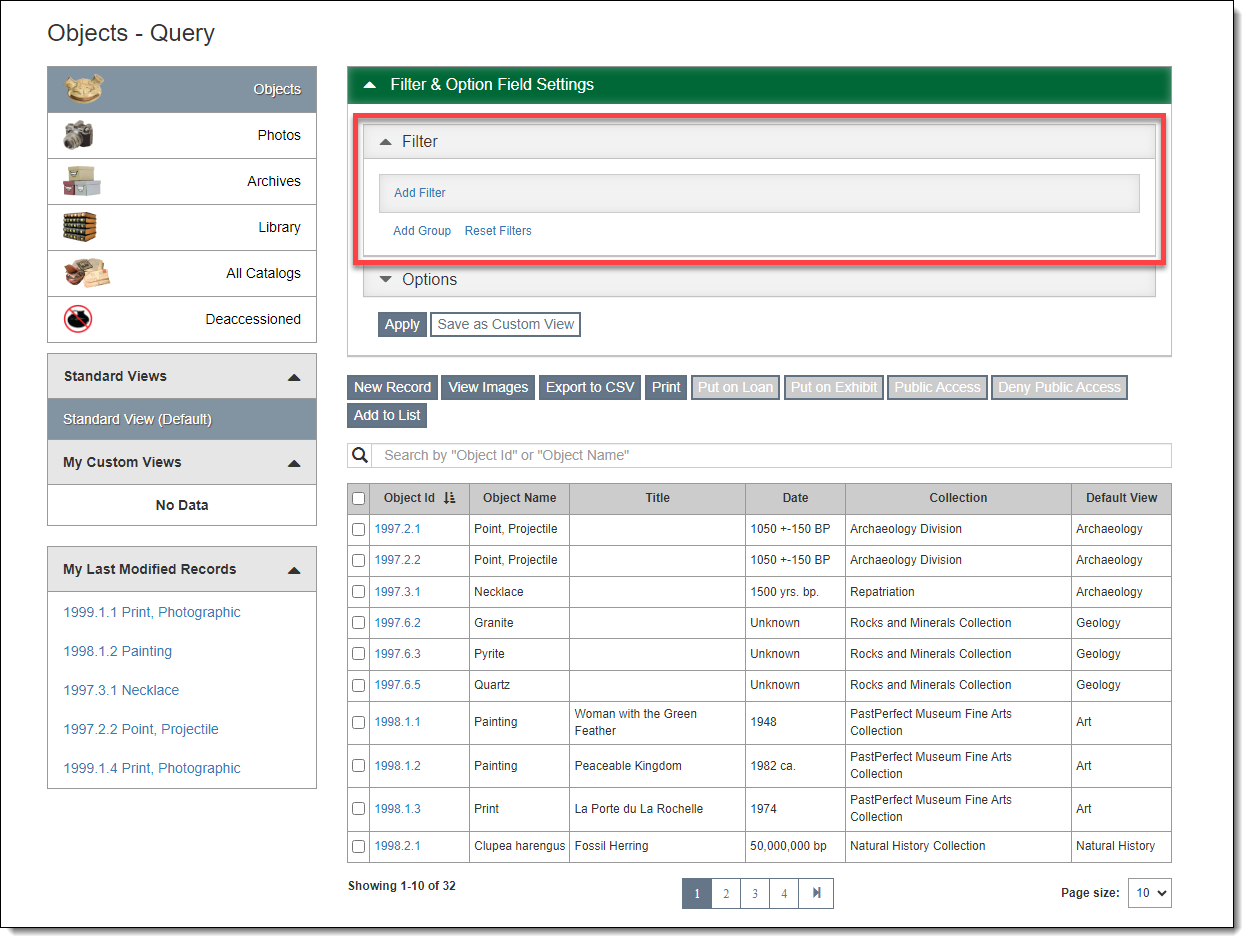Click the Object Id search input field
Viewport: 1249px width, 943px height.
point(700,455)
